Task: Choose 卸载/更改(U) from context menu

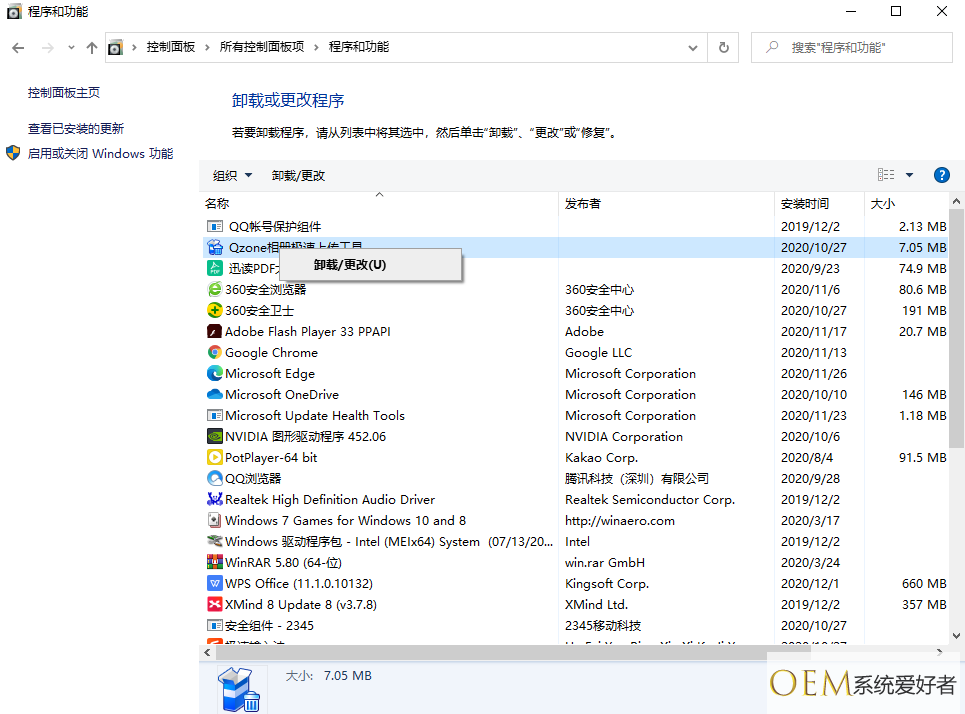Action: 349,265
